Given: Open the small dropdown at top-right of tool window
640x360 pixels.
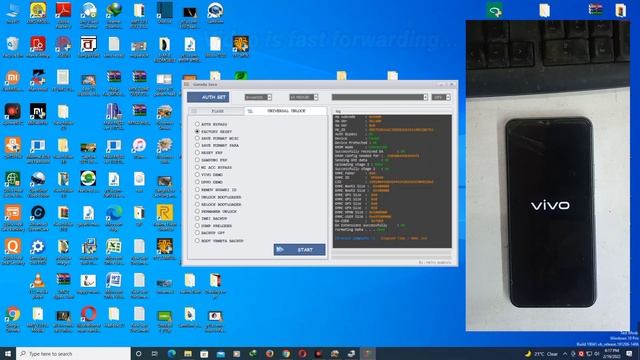Looking at the screenshot, I should point(441,97).
